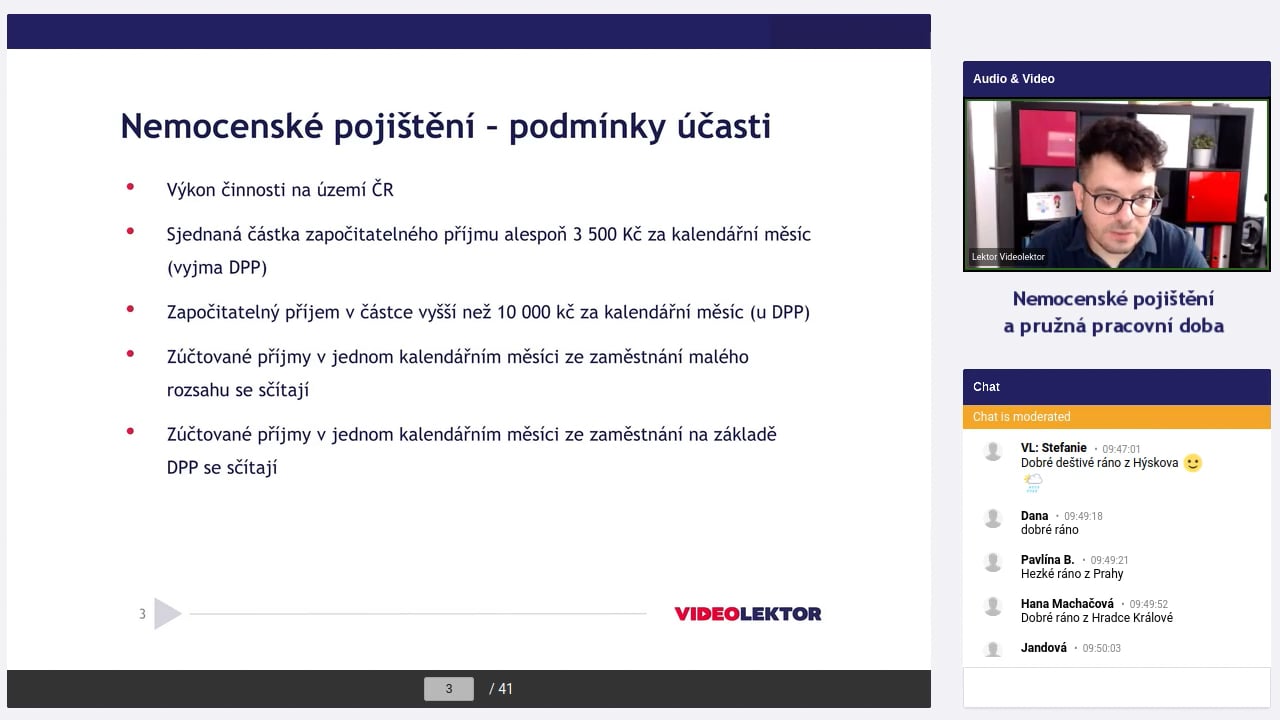This screenshot has height=720, width=1280.
Task: Click message 'Dobré ráno z Hradce Králové'
Action: [1097, 618]
